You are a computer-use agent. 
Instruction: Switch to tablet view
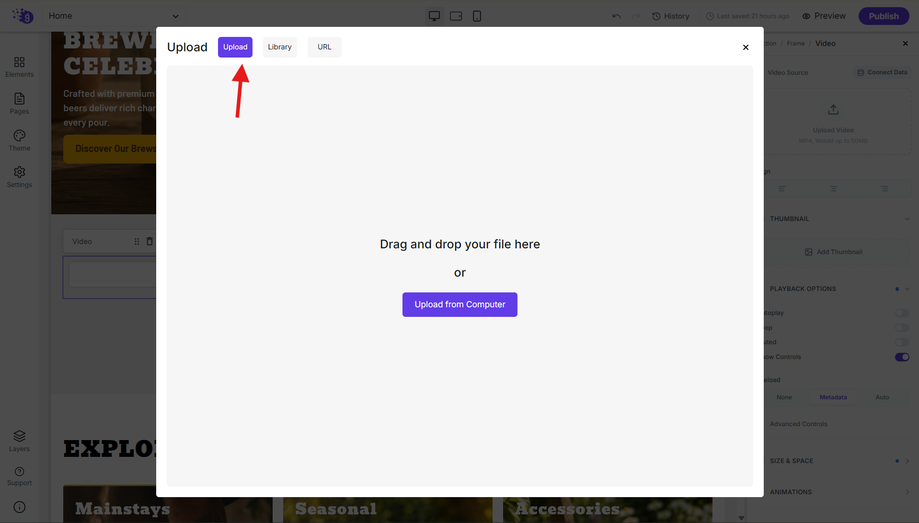(456, 16)
